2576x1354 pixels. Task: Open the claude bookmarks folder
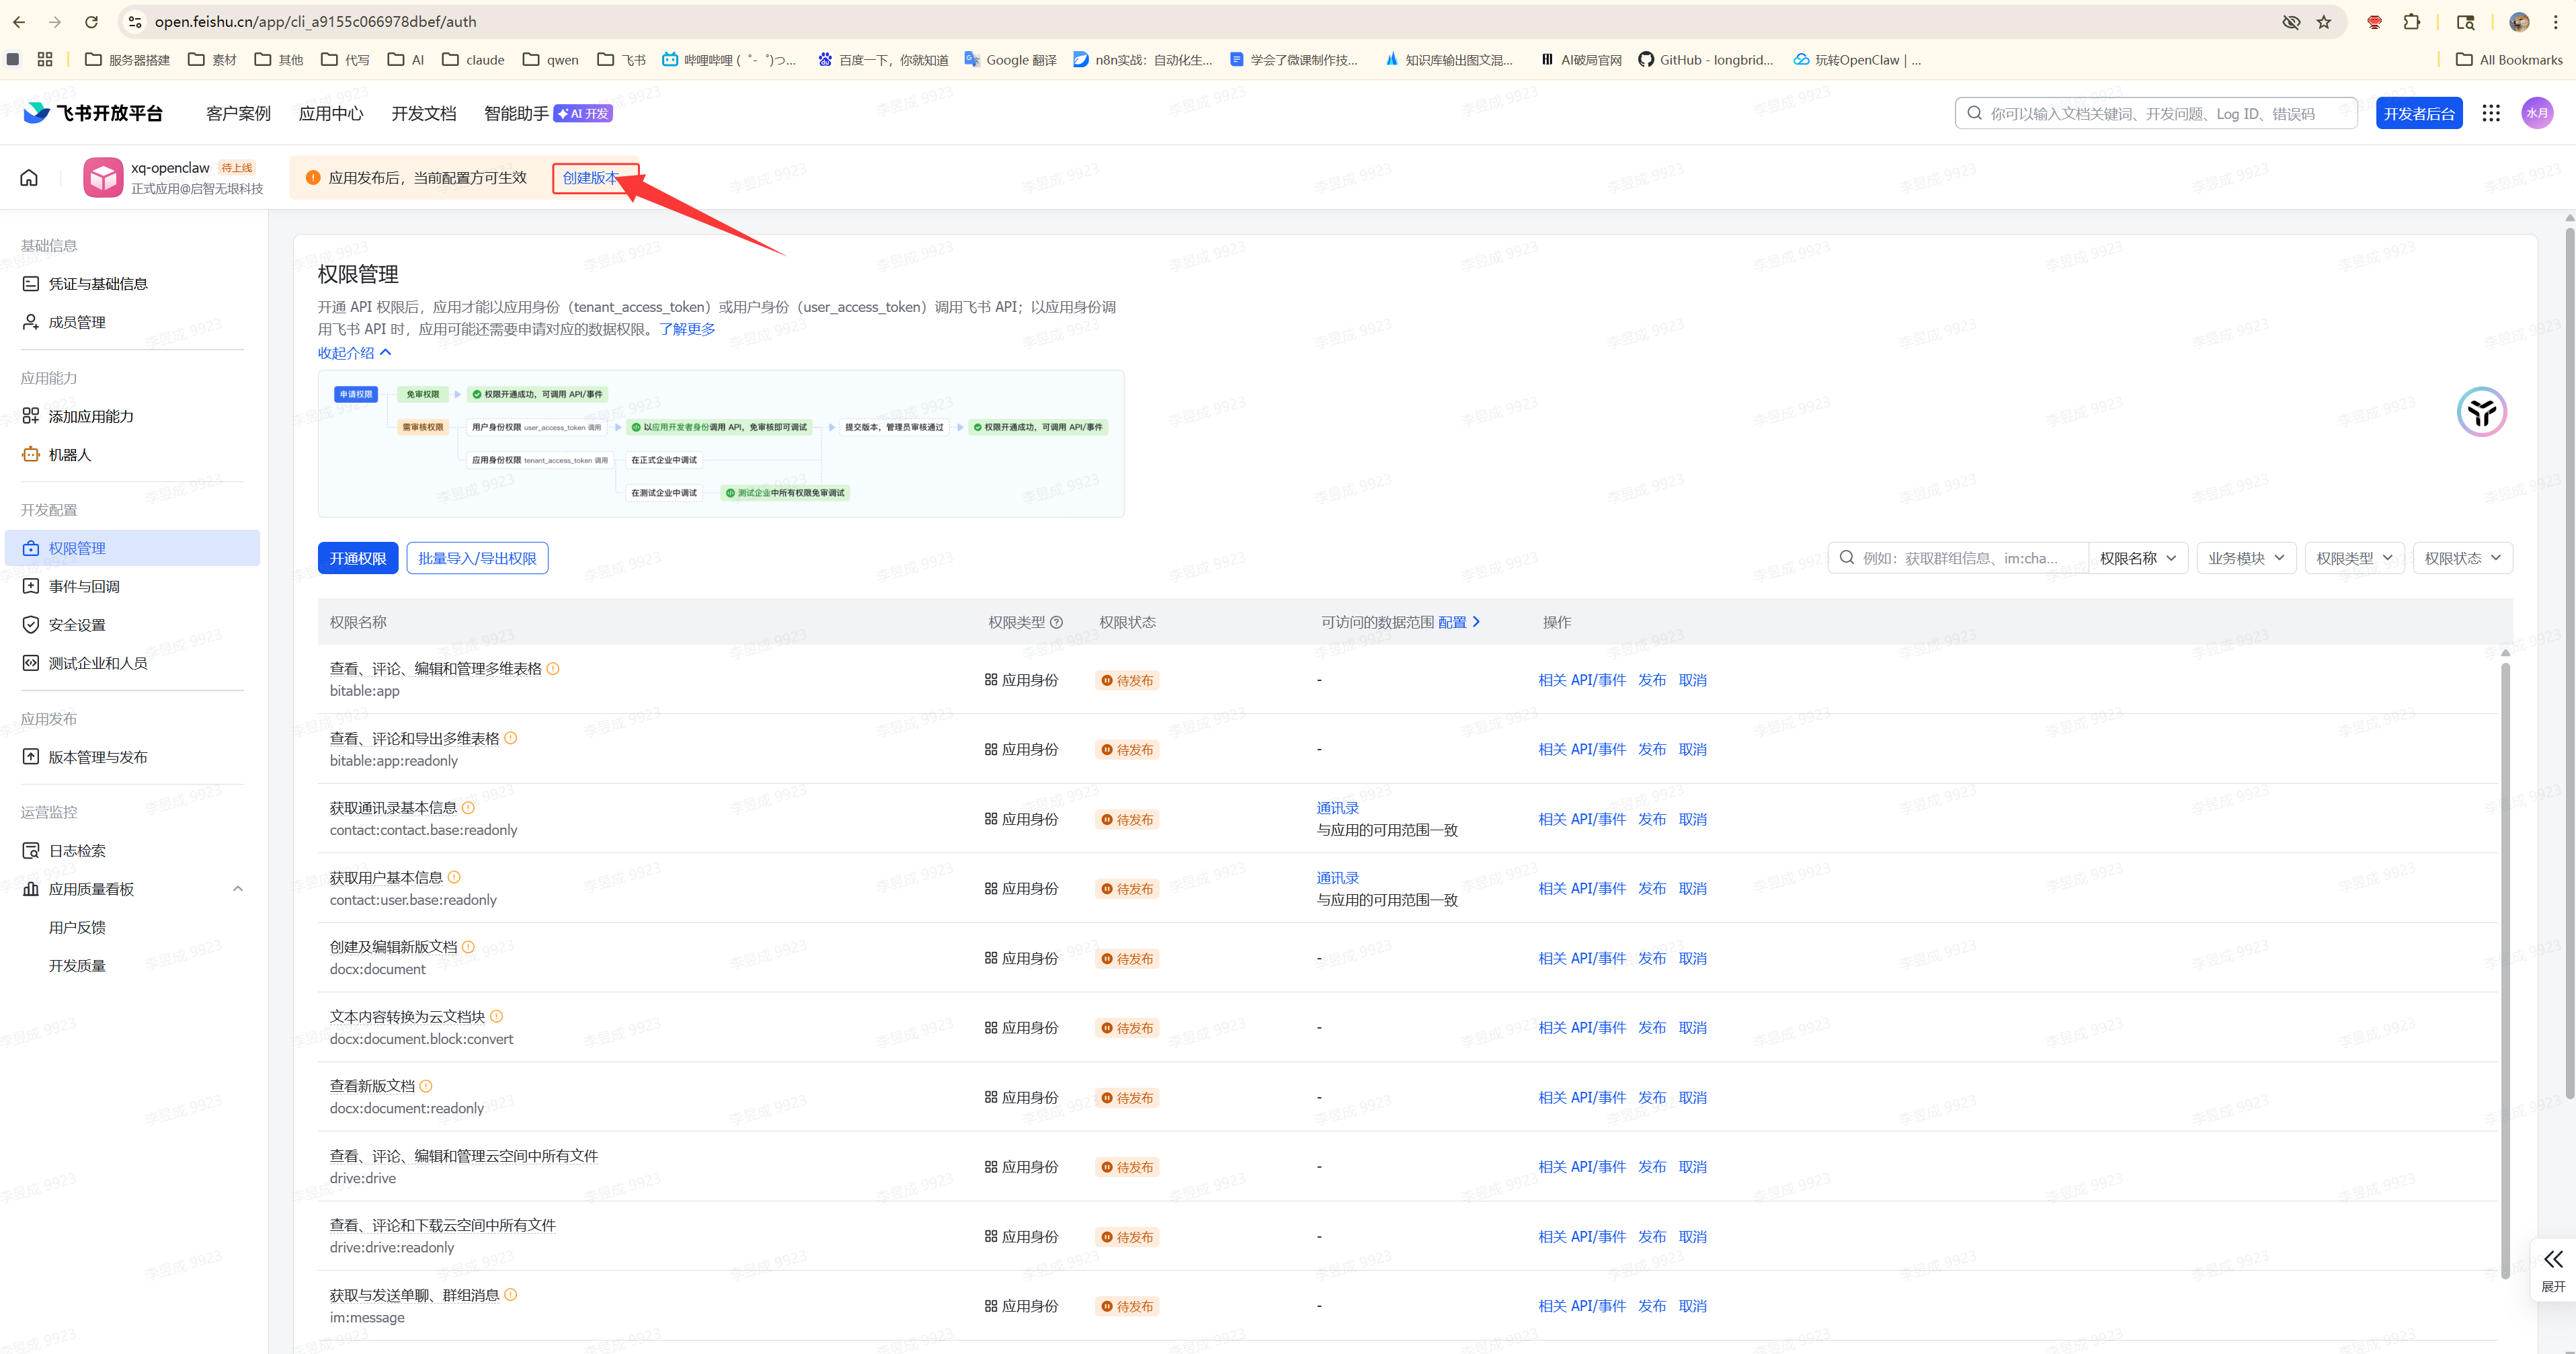click(473, 60)
